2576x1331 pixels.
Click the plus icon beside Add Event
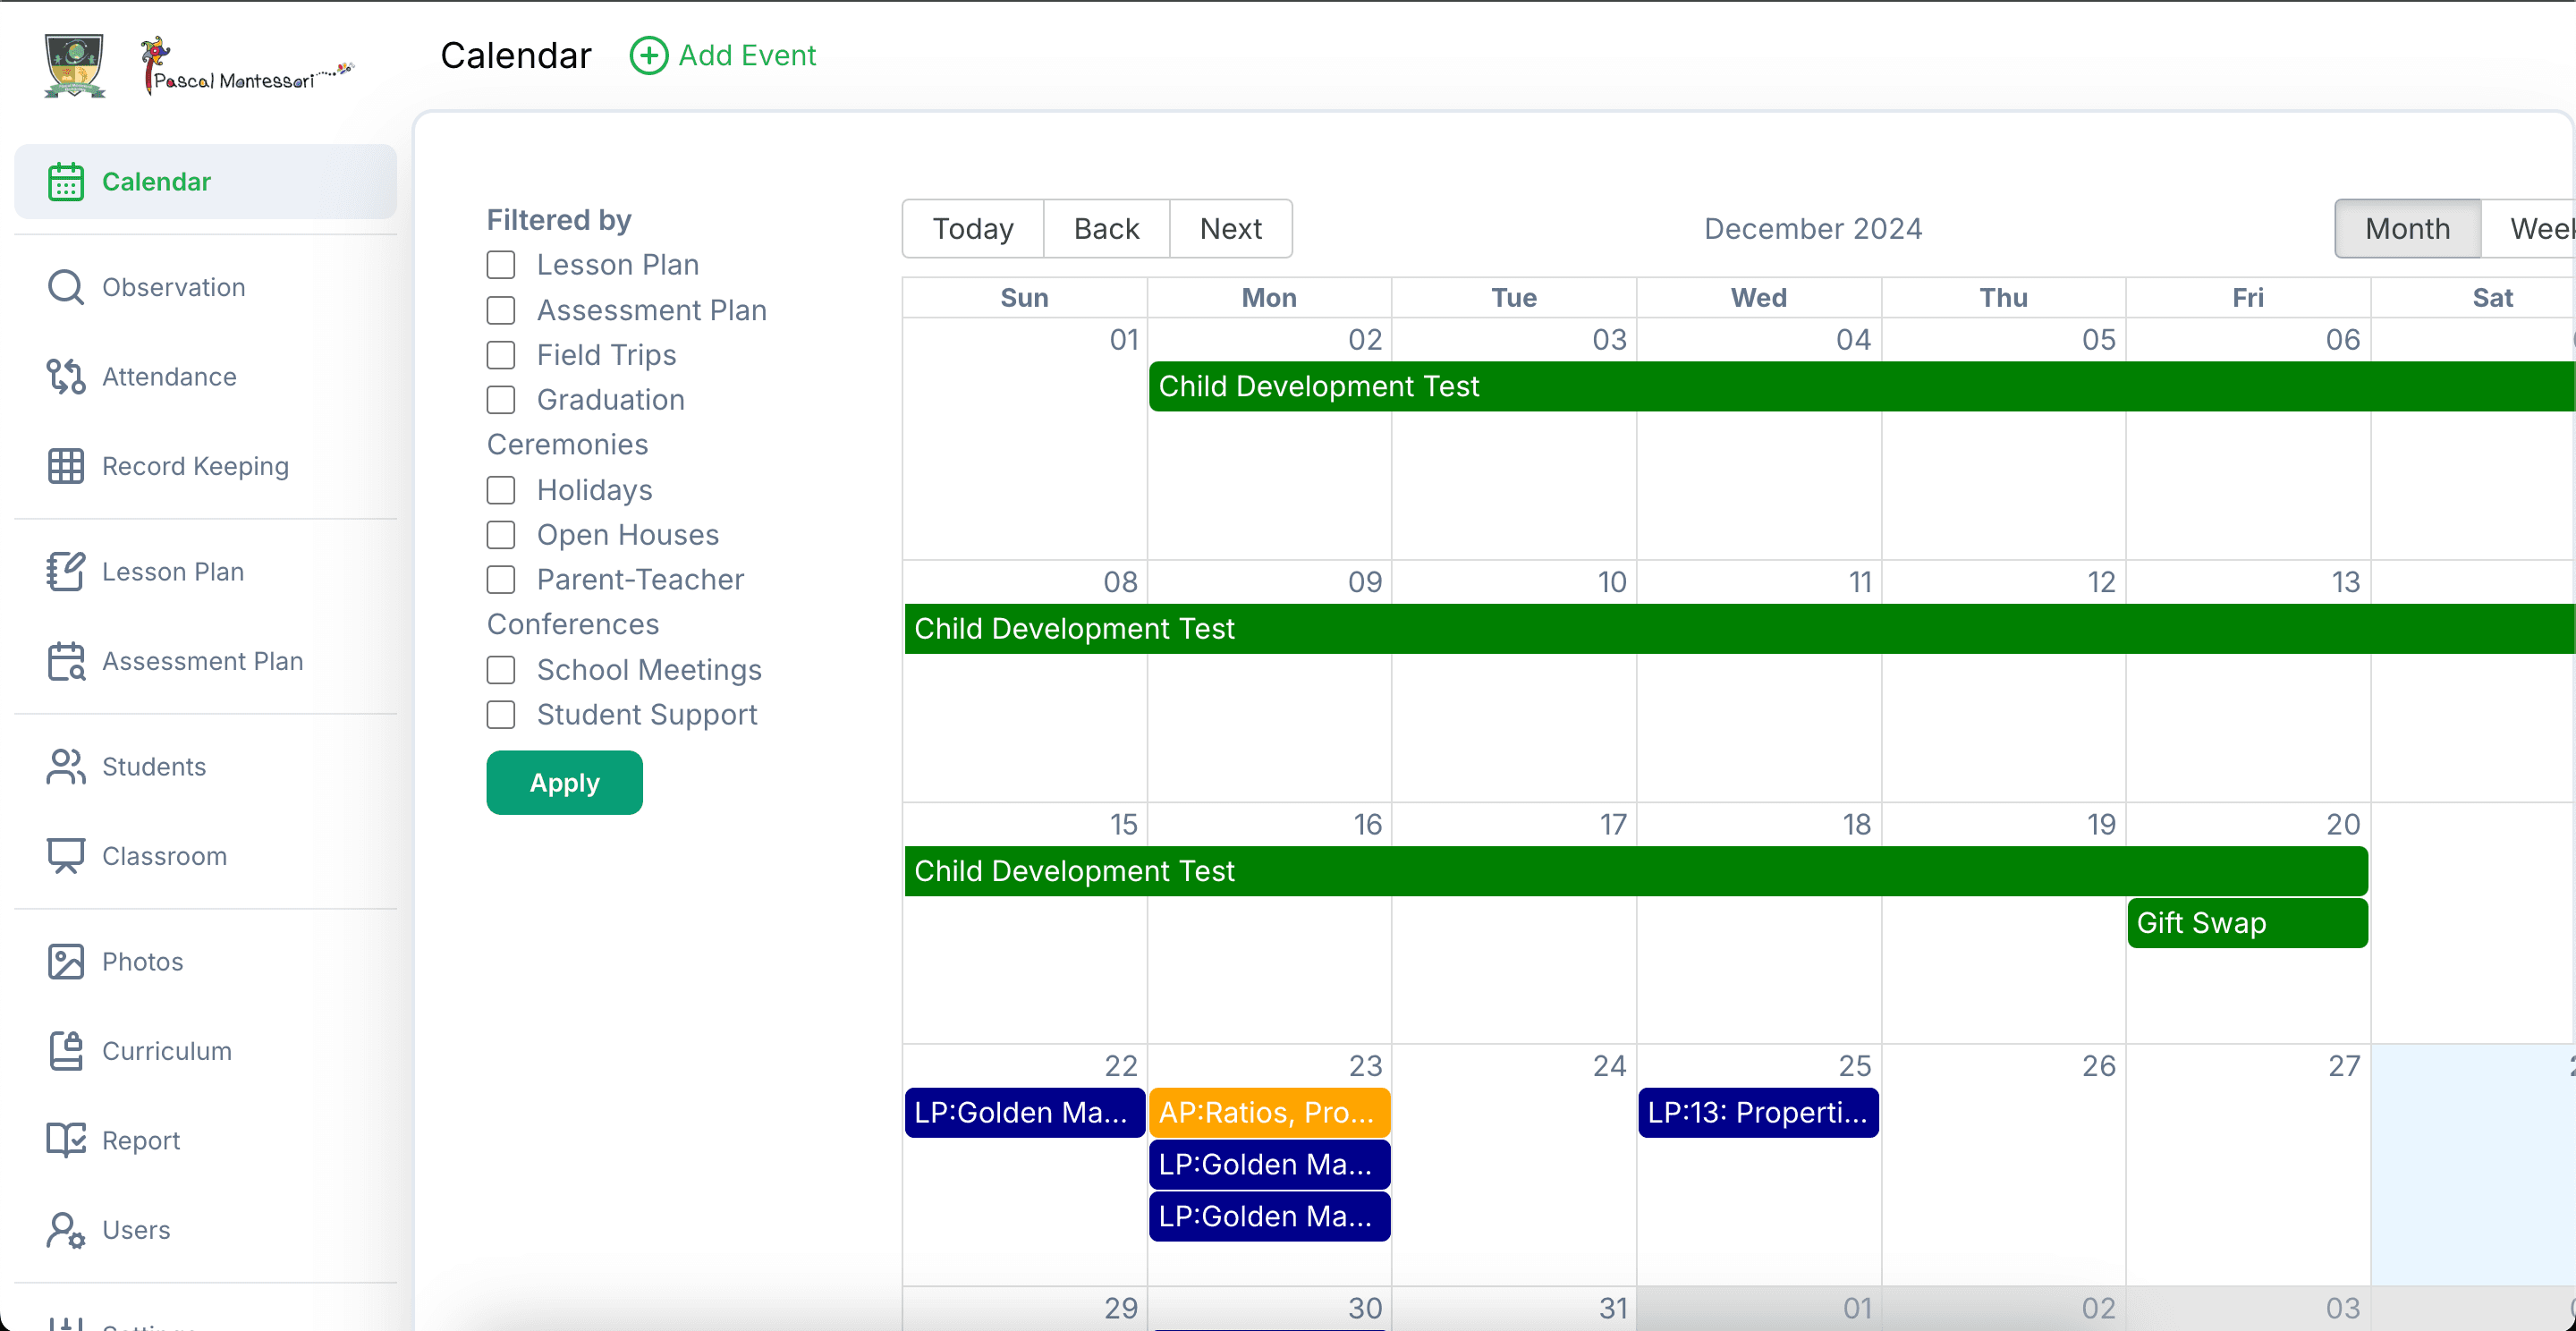pos(648,56)
